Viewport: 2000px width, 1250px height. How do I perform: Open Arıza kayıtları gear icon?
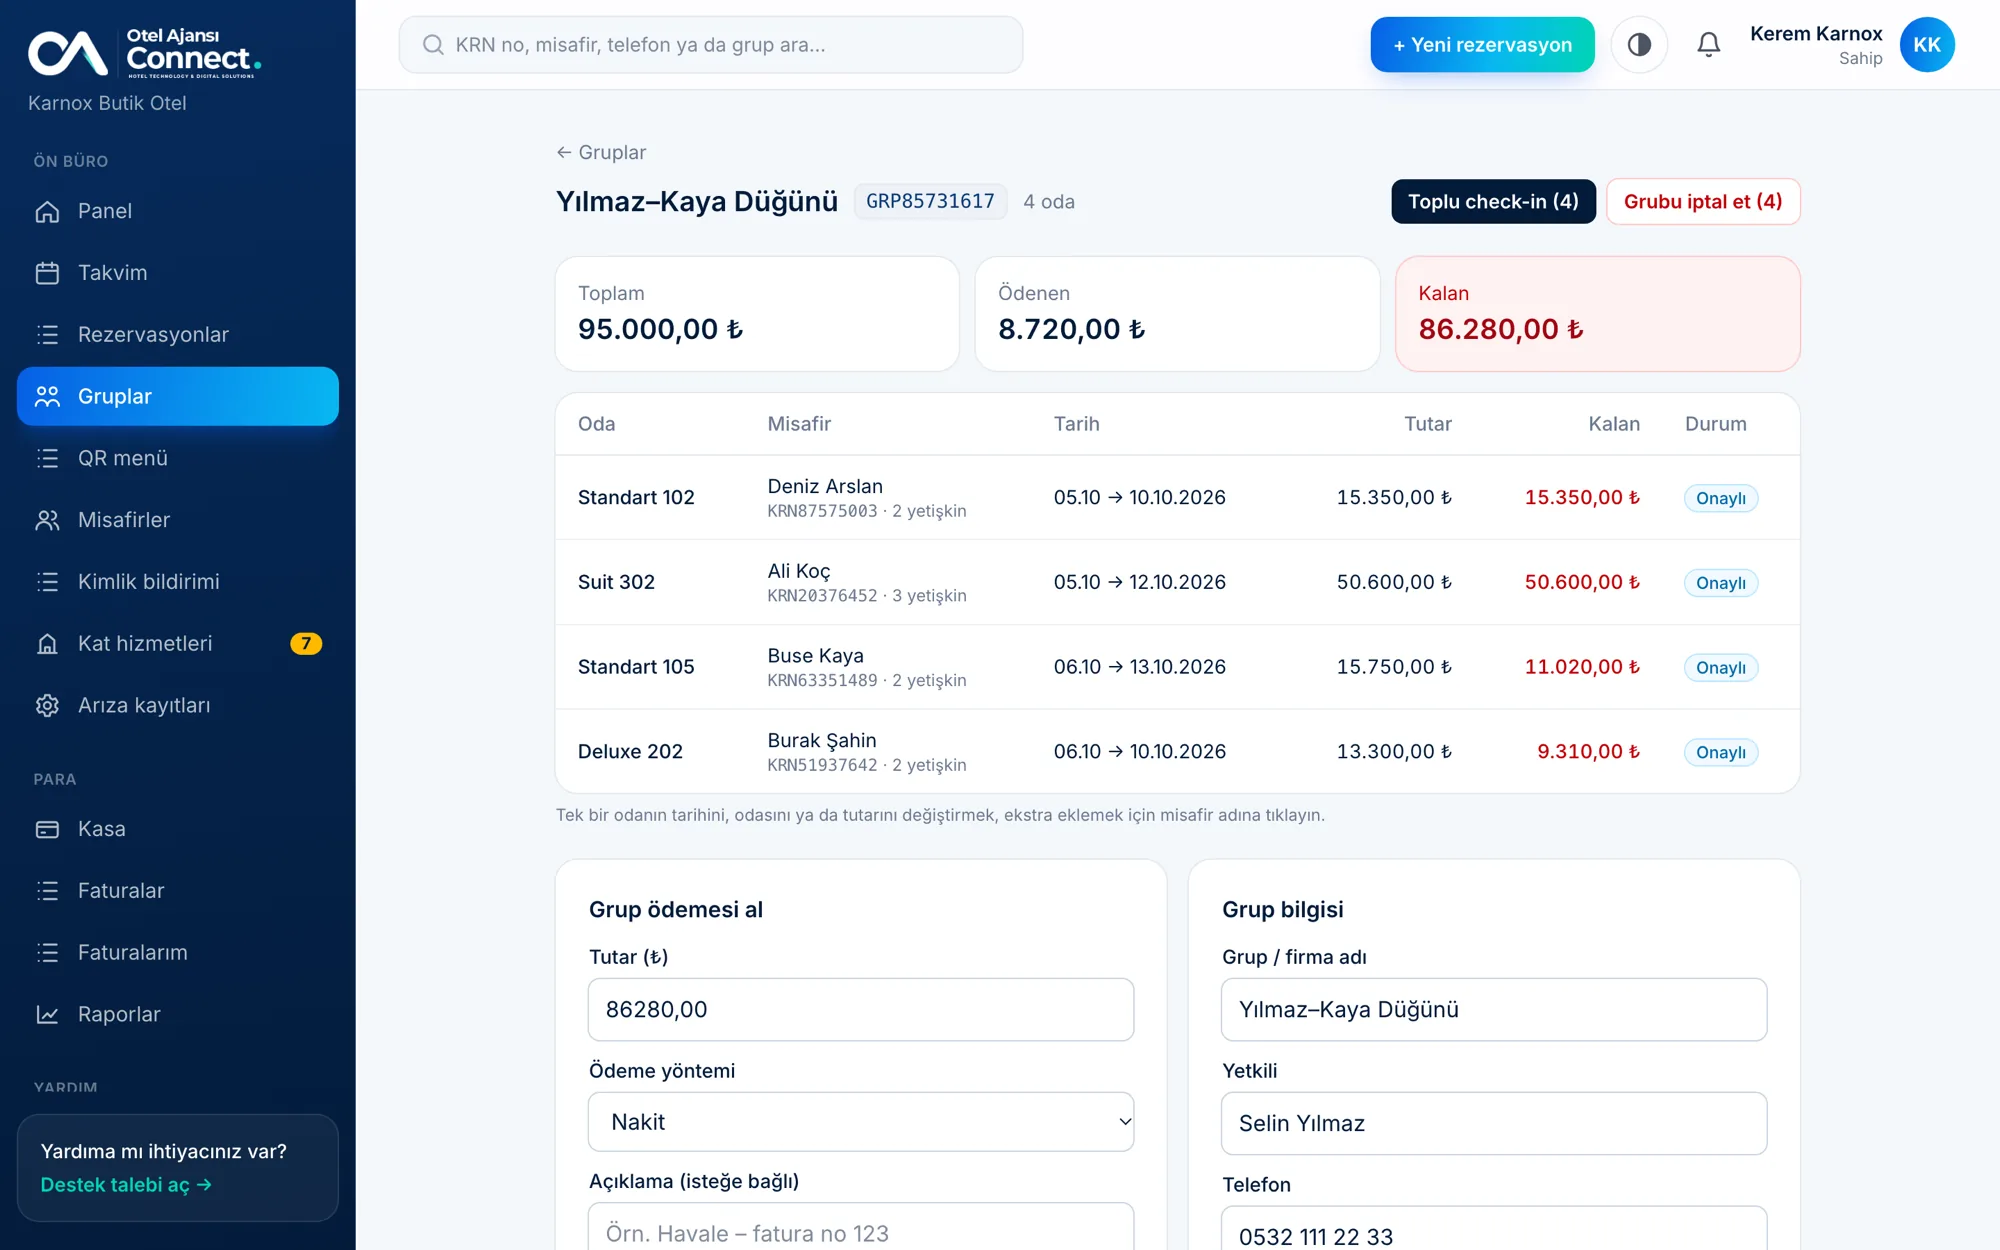tap(47, 706)
